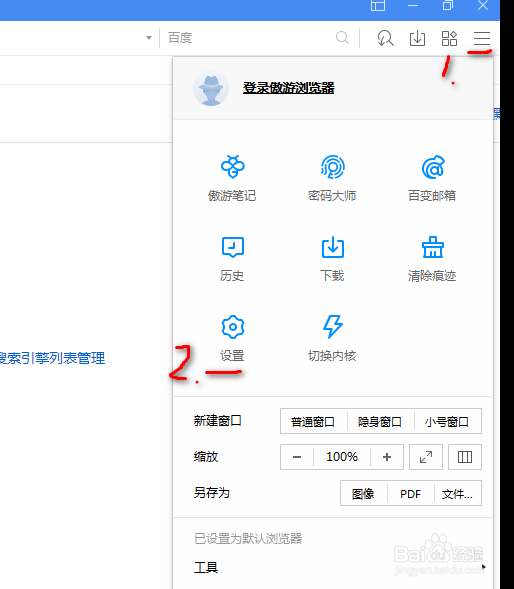The height and width of the screenshot is (589, 514).
Task: Open the hamburger main menu icon
Action: click(482, 38)
